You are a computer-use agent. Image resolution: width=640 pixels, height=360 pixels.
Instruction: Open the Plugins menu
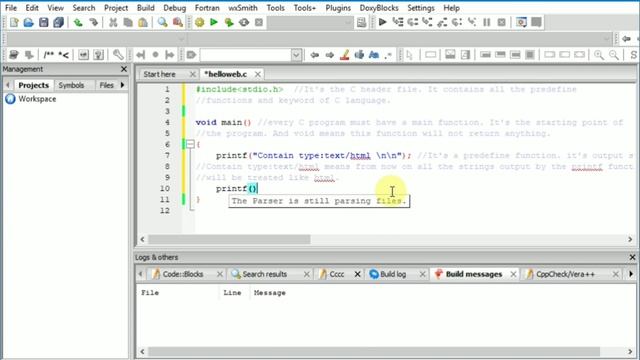[x=338, y=8]
